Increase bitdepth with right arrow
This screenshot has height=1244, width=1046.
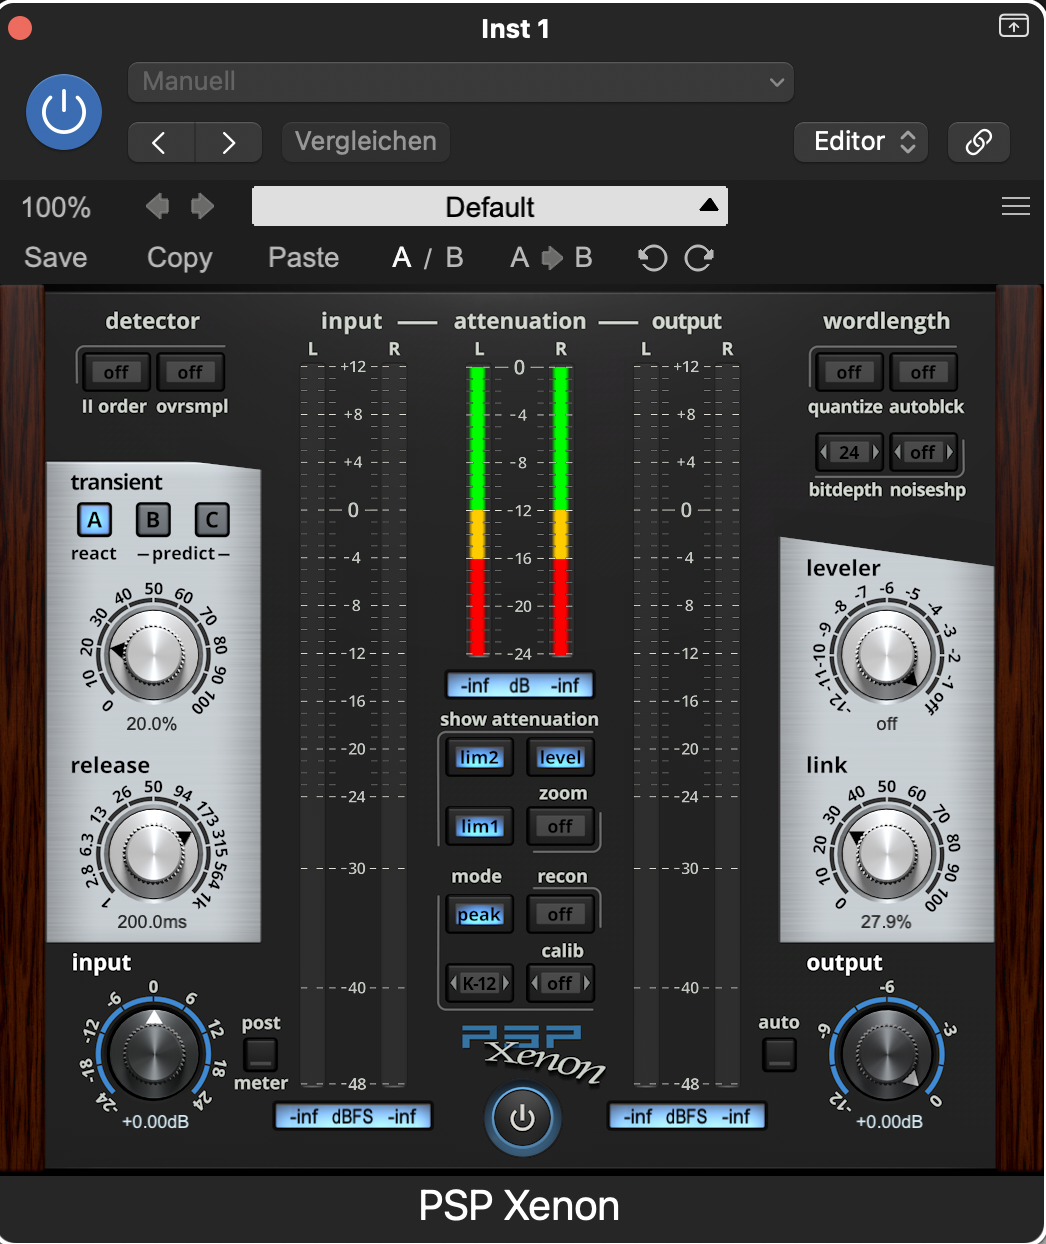876,452
